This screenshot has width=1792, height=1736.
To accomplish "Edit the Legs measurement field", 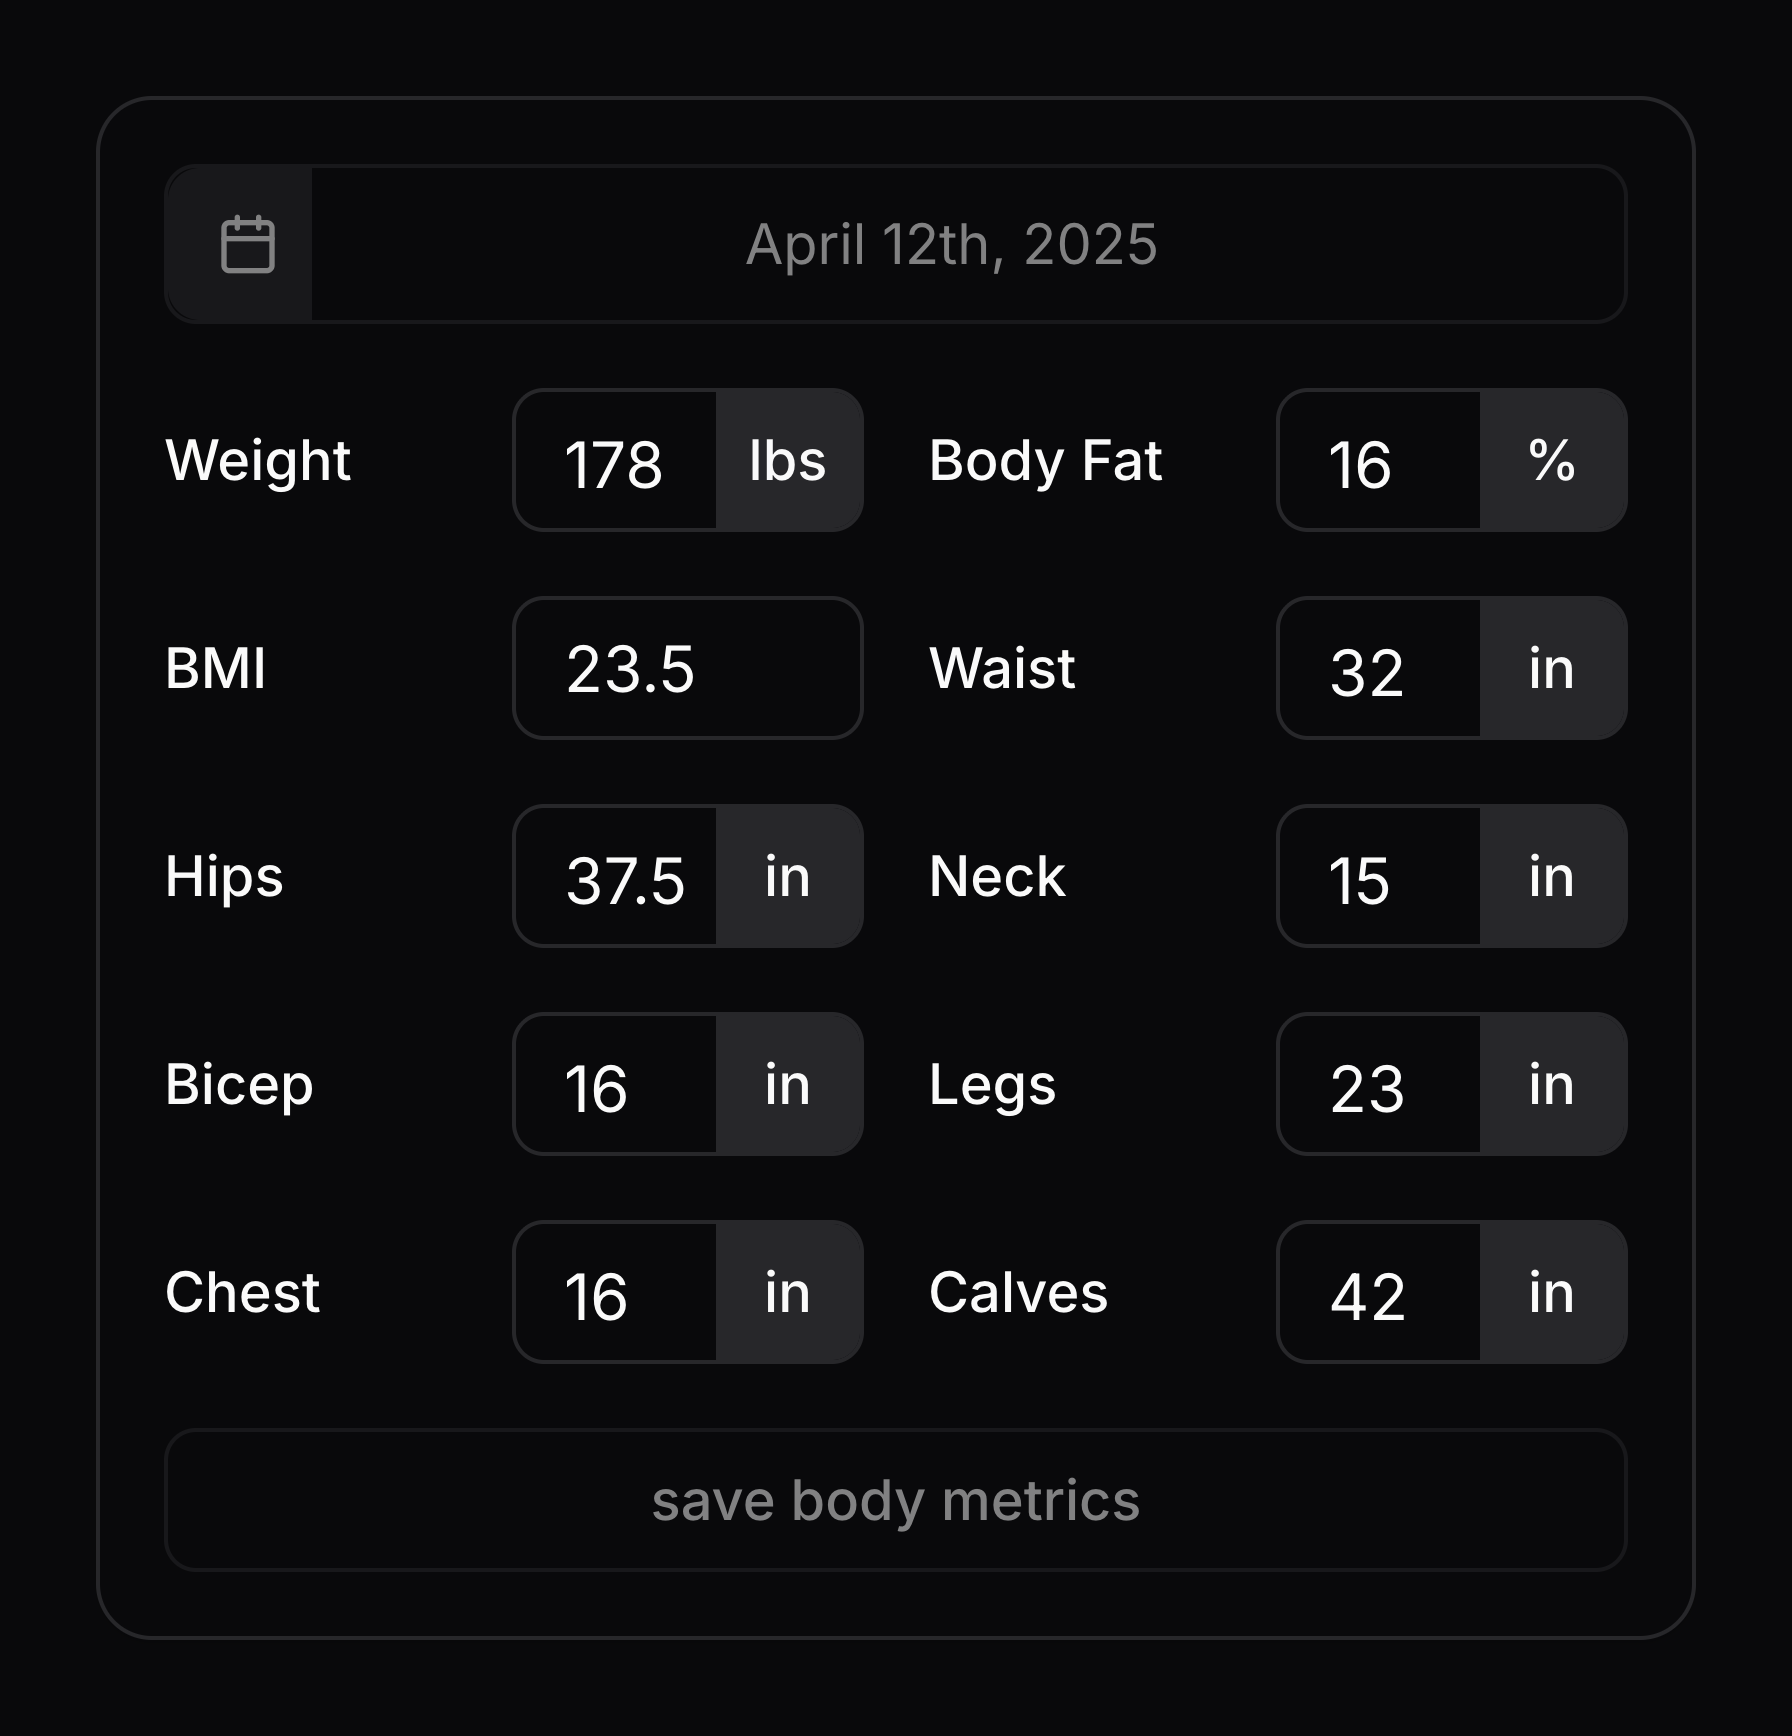I will (x=1380, y=1085).
